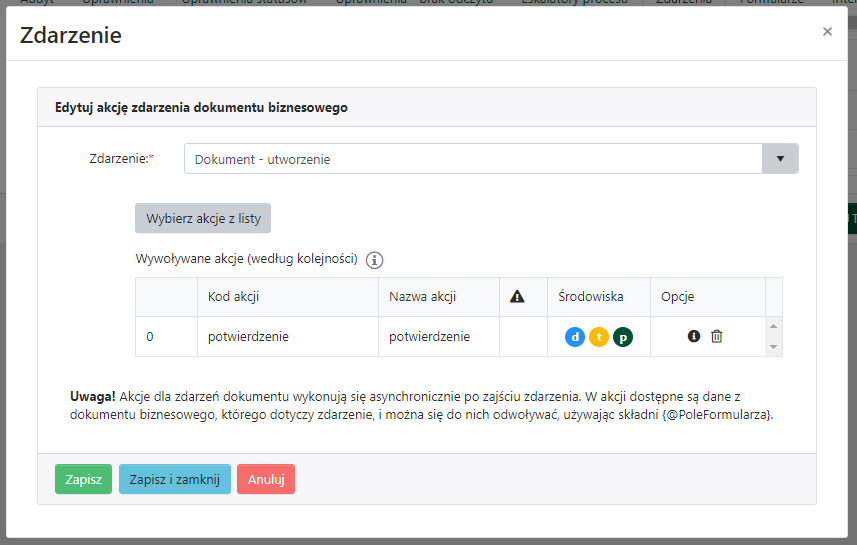The image size is (857, 545).
Task: Click the orange 't' environment badge
Action: [x=599, y=337]
